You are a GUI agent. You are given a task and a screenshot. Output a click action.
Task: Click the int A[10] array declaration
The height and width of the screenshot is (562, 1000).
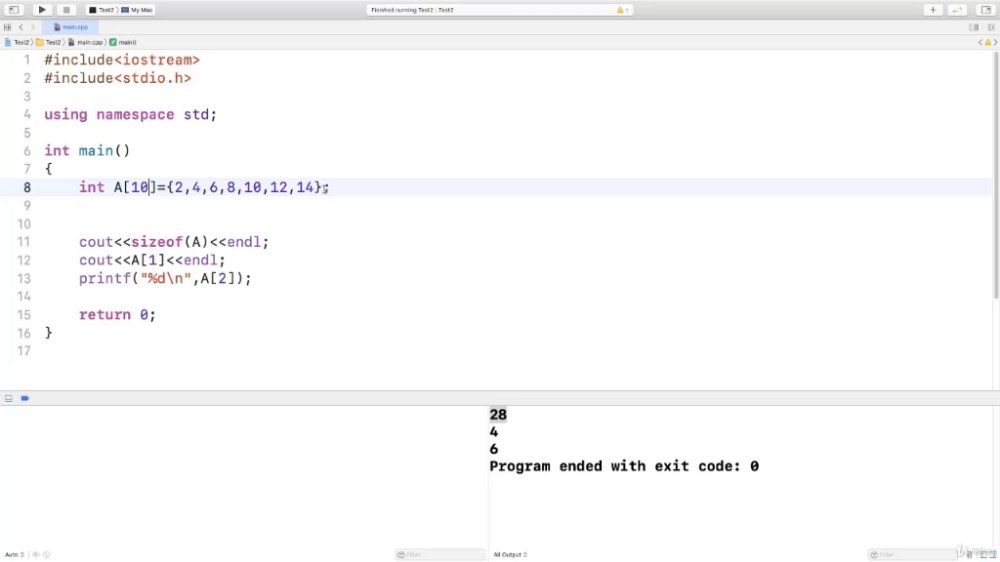(x=203, y=188)
